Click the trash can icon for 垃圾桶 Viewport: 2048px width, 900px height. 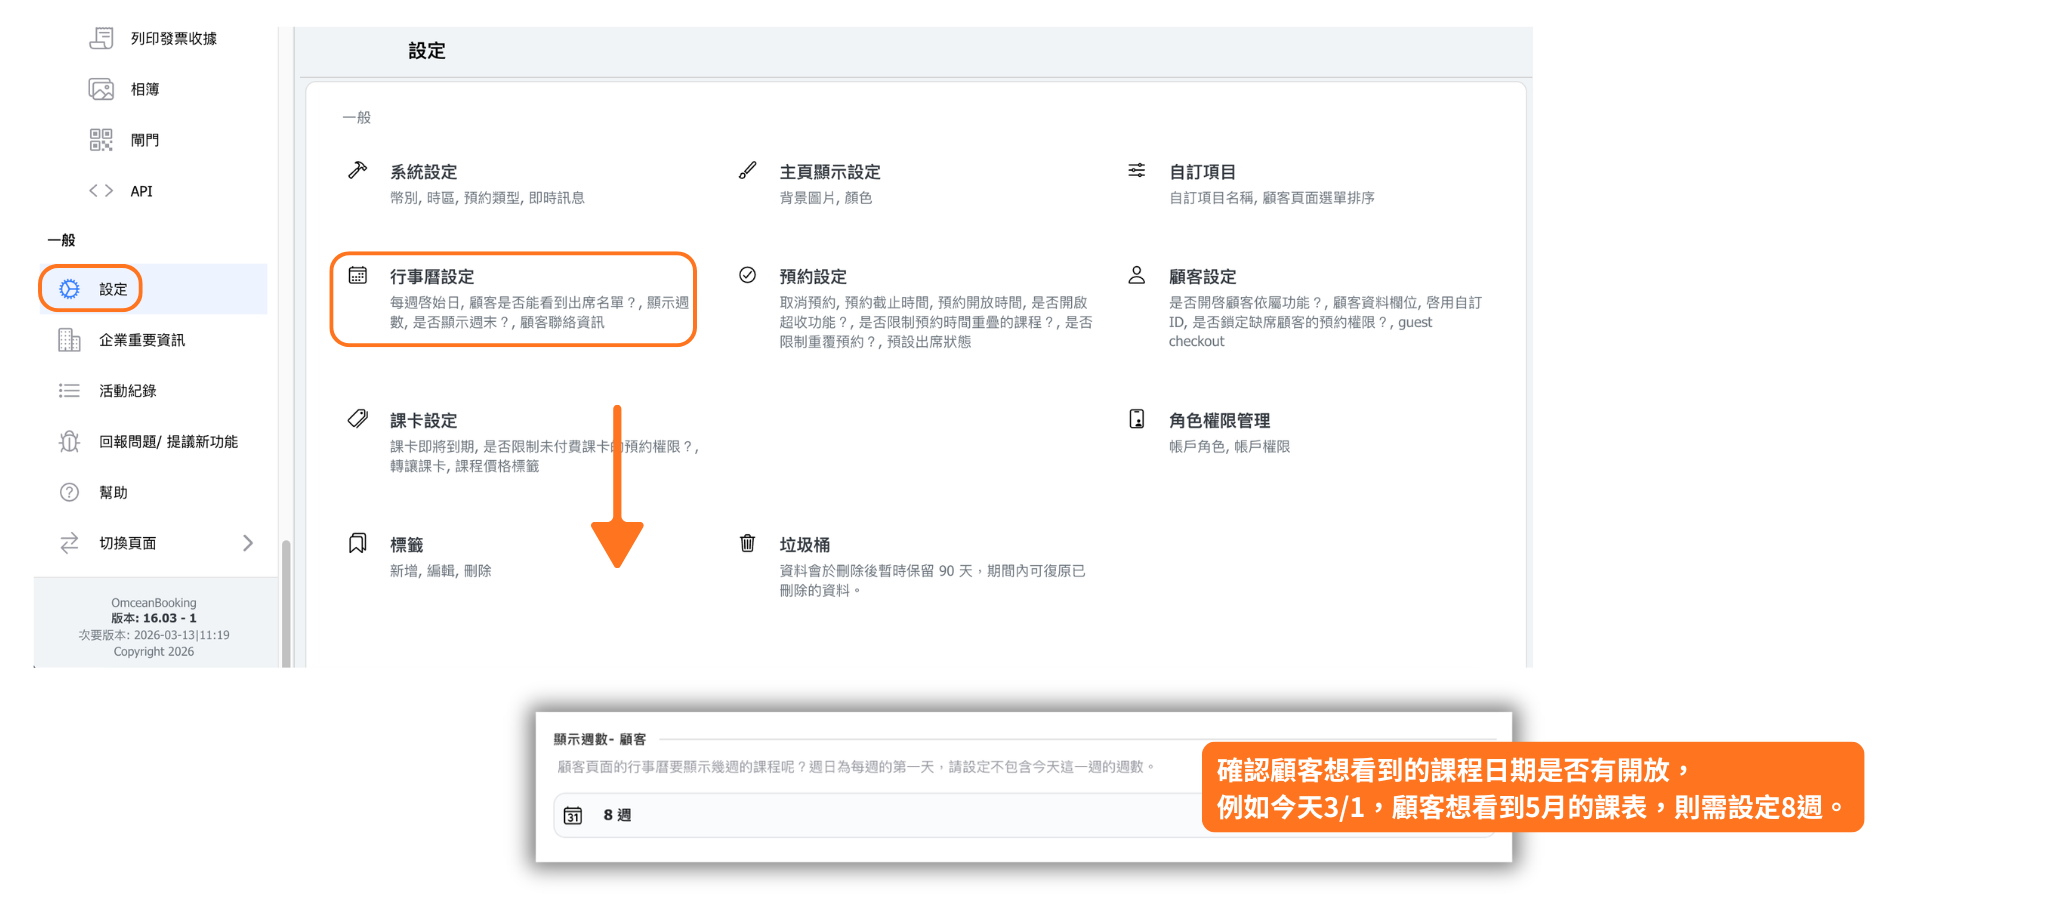747,543
